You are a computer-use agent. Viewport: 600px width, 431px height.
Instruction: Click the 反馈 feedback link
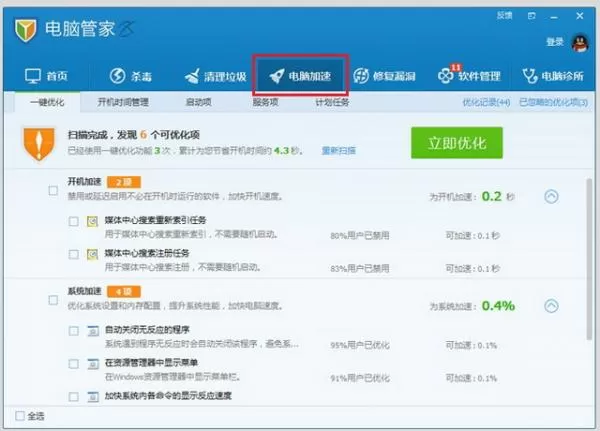[504, 16]
